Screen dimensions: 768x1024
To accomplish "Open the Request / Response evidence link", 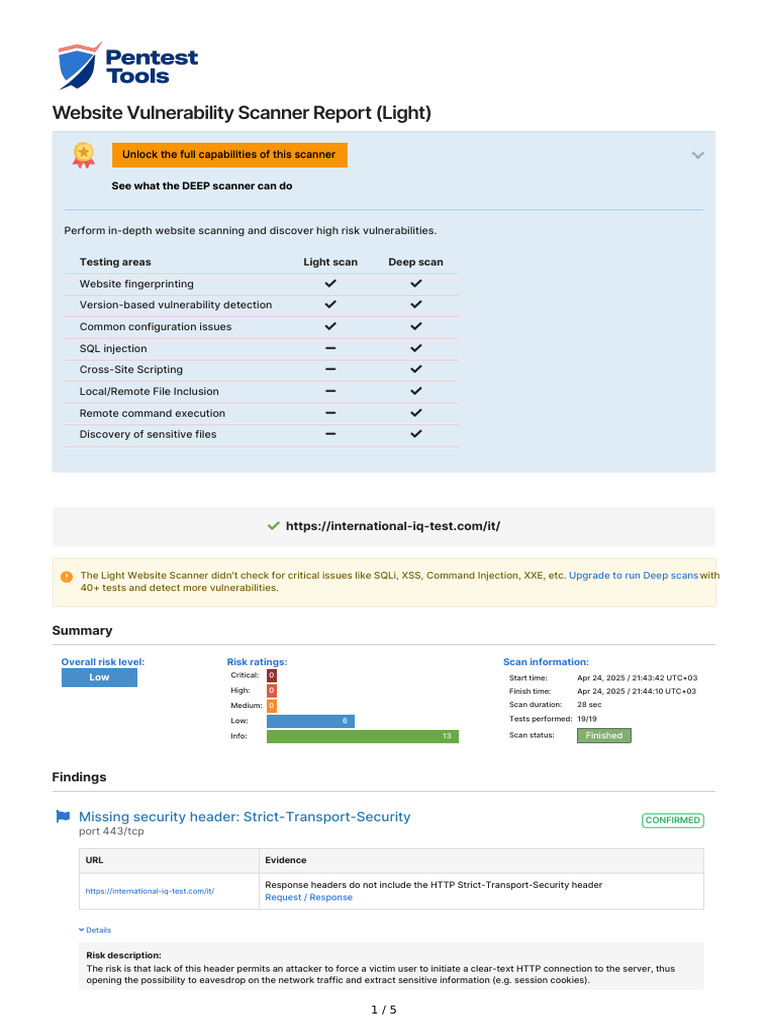I will pos(308,898).
